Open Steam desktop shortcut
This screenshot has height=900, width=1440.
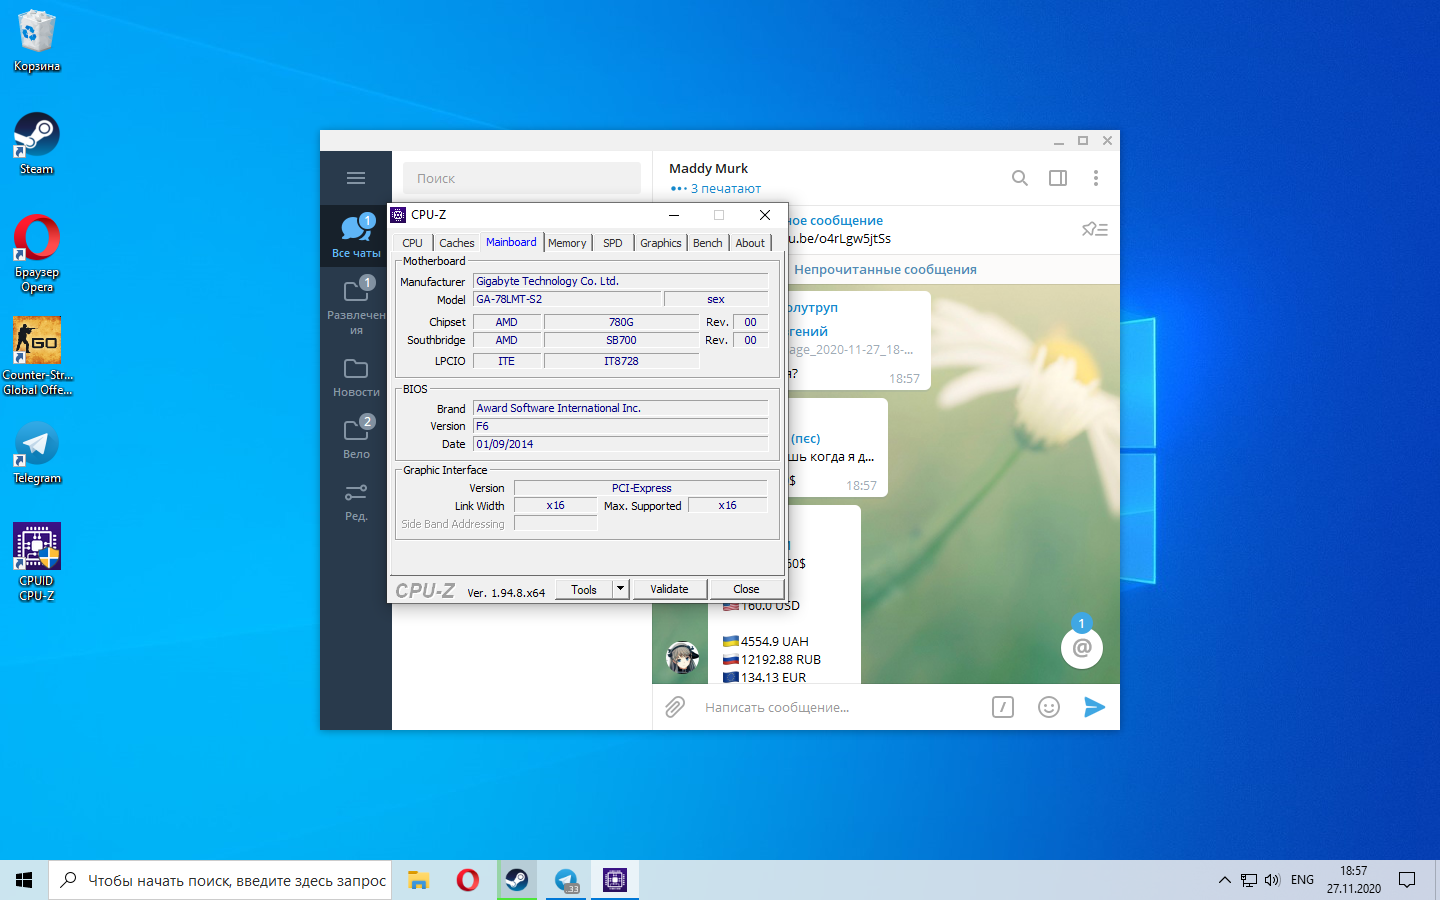click(36, 144)
